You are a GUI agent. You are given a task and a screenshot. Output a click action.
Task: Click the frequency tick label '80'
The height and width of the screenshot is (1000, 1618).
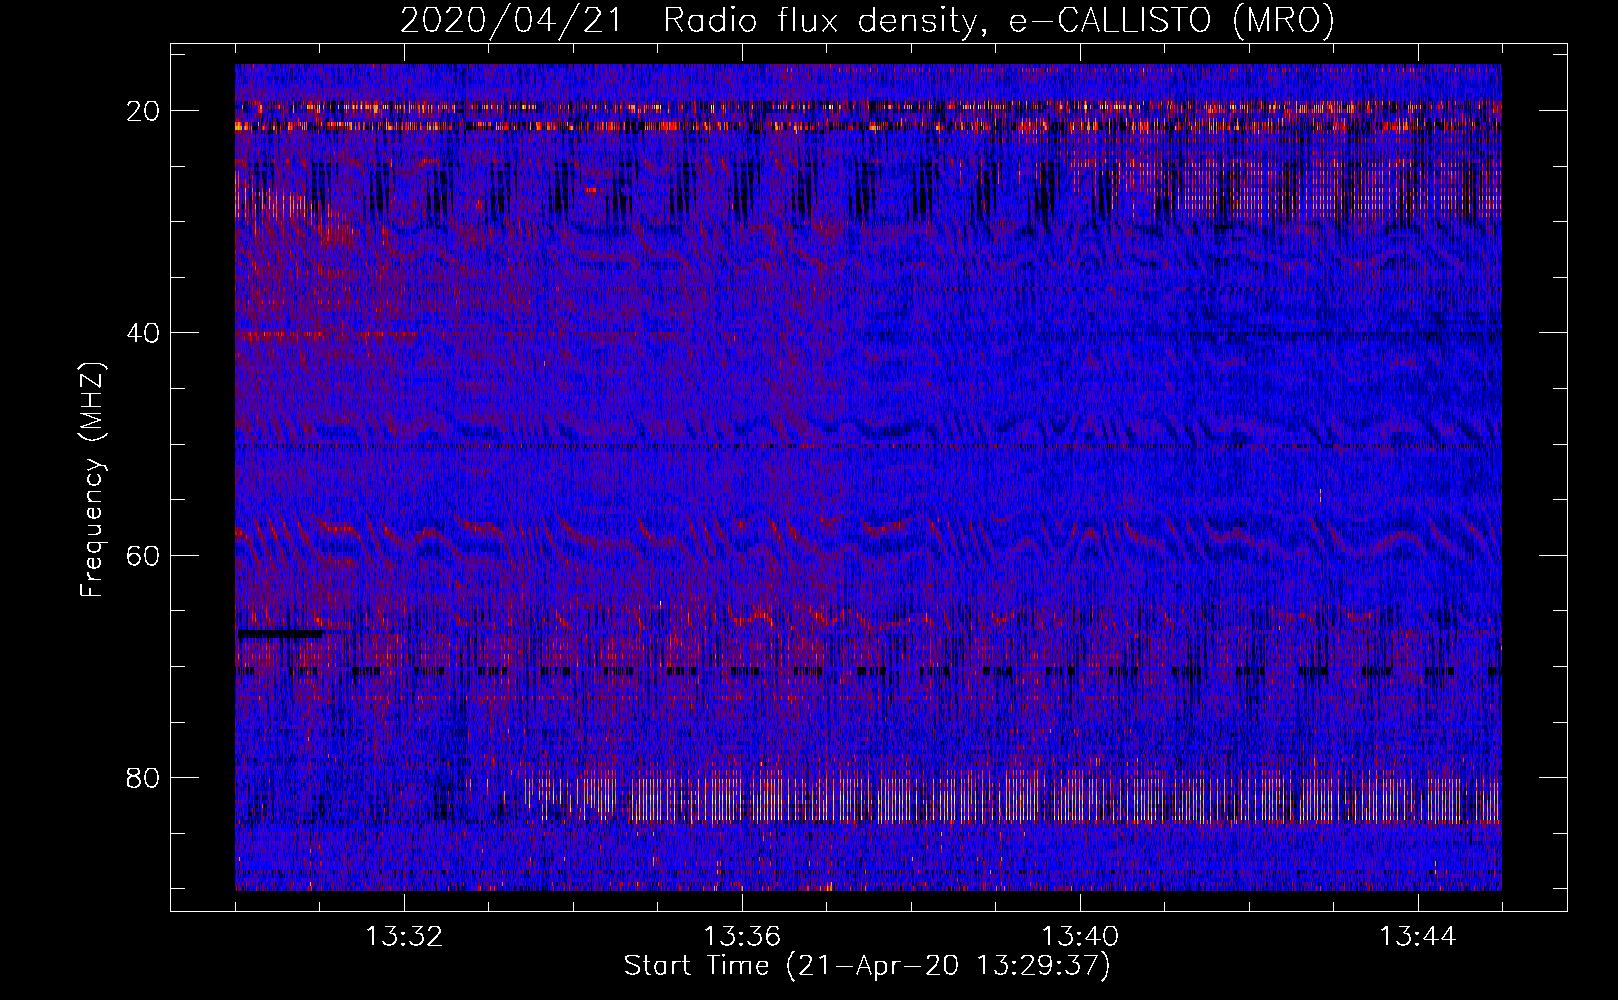[x=143, y=777]
